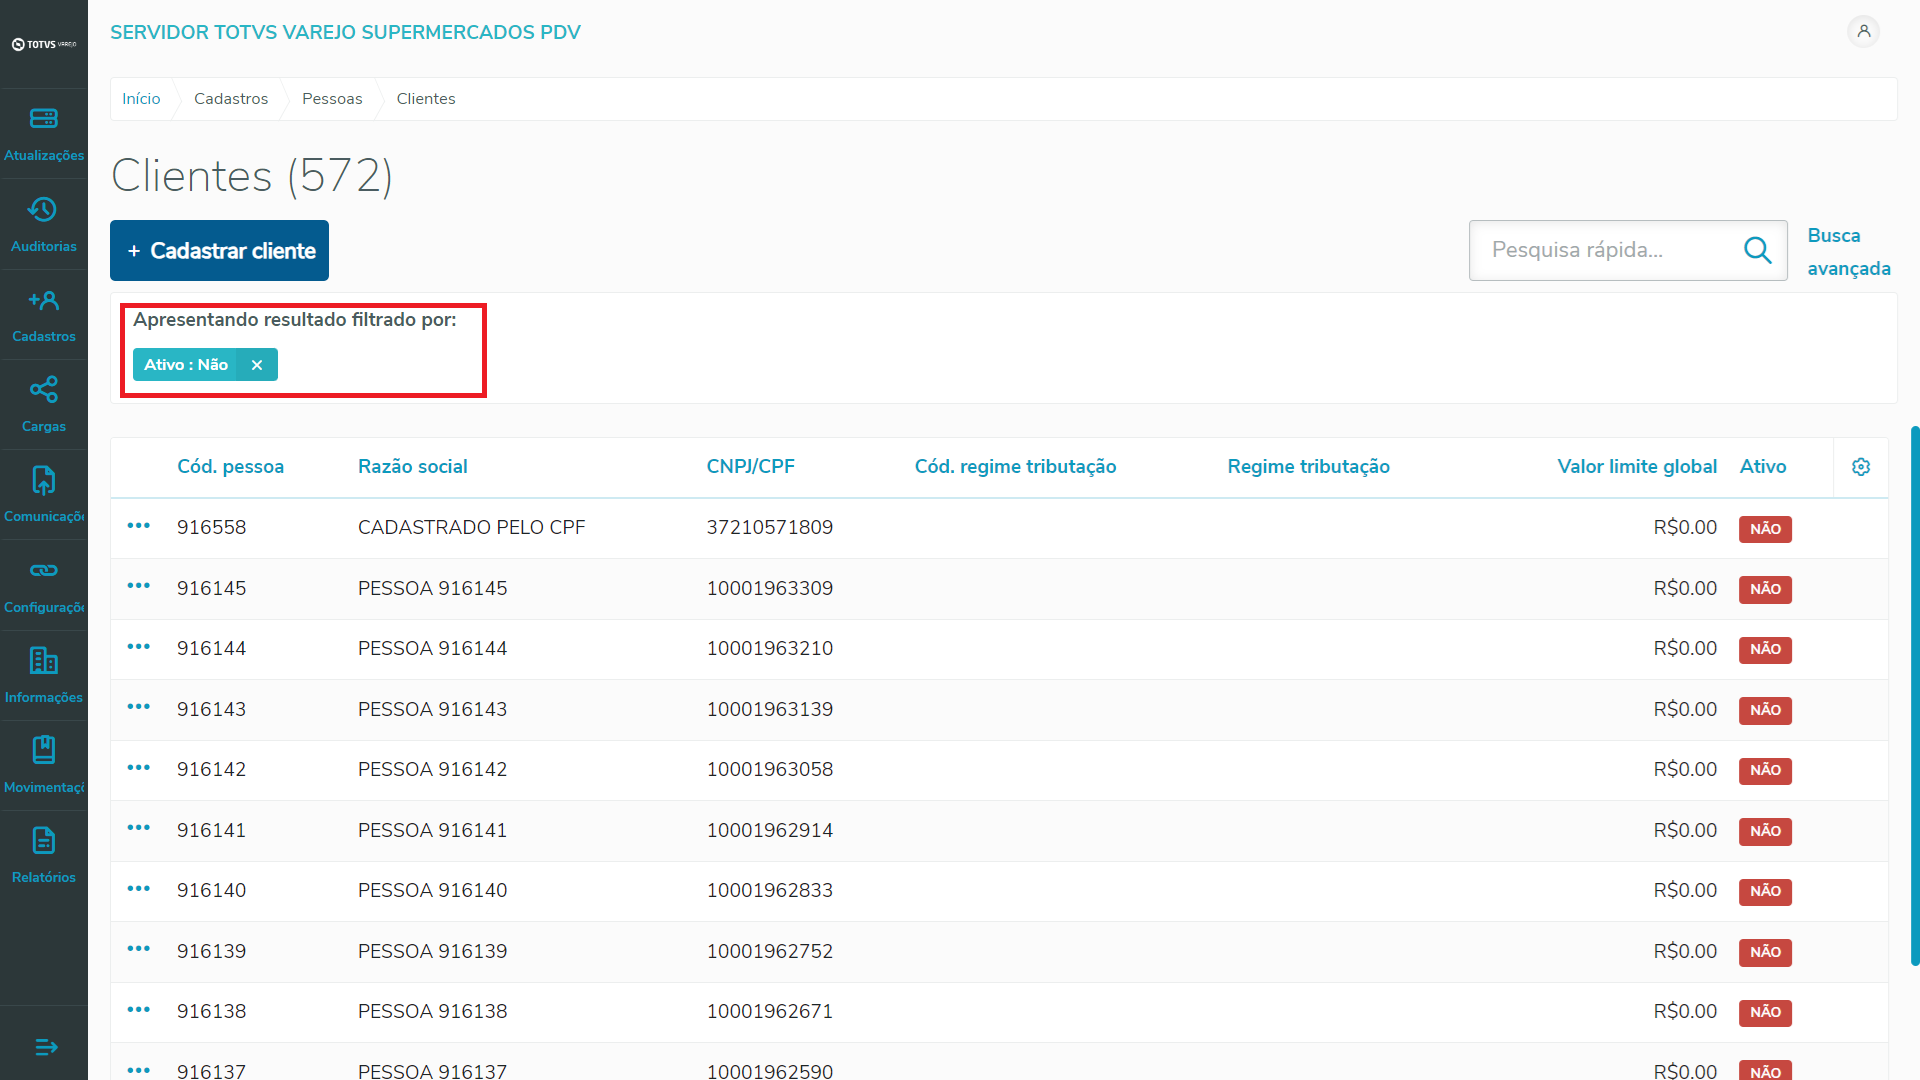
Task: Click the quick search magnifier icon
Action: pyautogui.click(x=1757, y=250)
